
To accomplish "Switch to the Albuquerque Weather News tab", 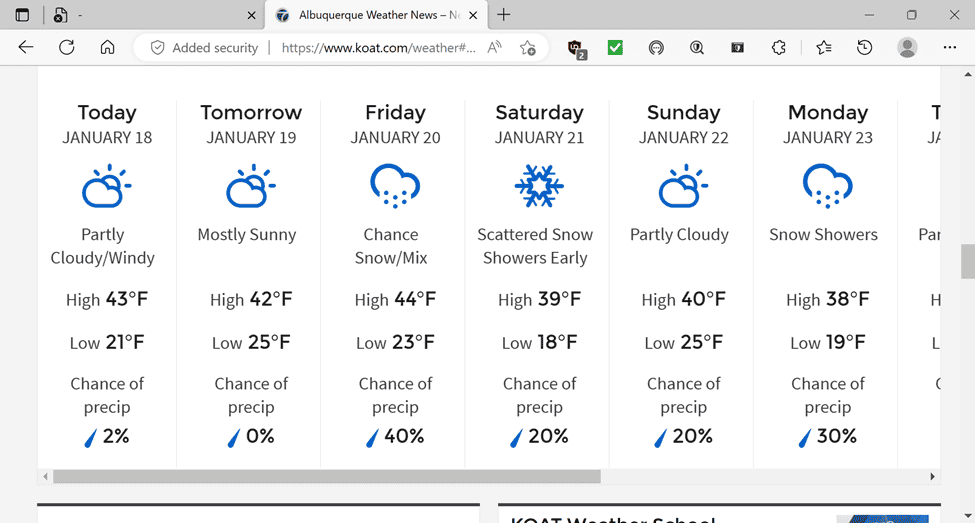I will pyautogui.click(x=378, y=15).
